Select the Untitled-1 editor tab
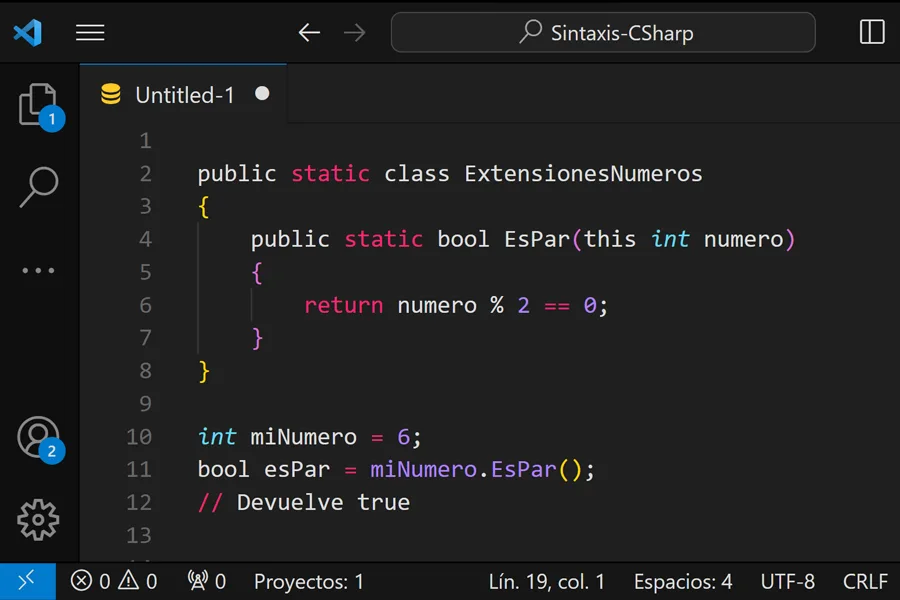Viewport: 900px width, 600px height. tap(183, 94)
